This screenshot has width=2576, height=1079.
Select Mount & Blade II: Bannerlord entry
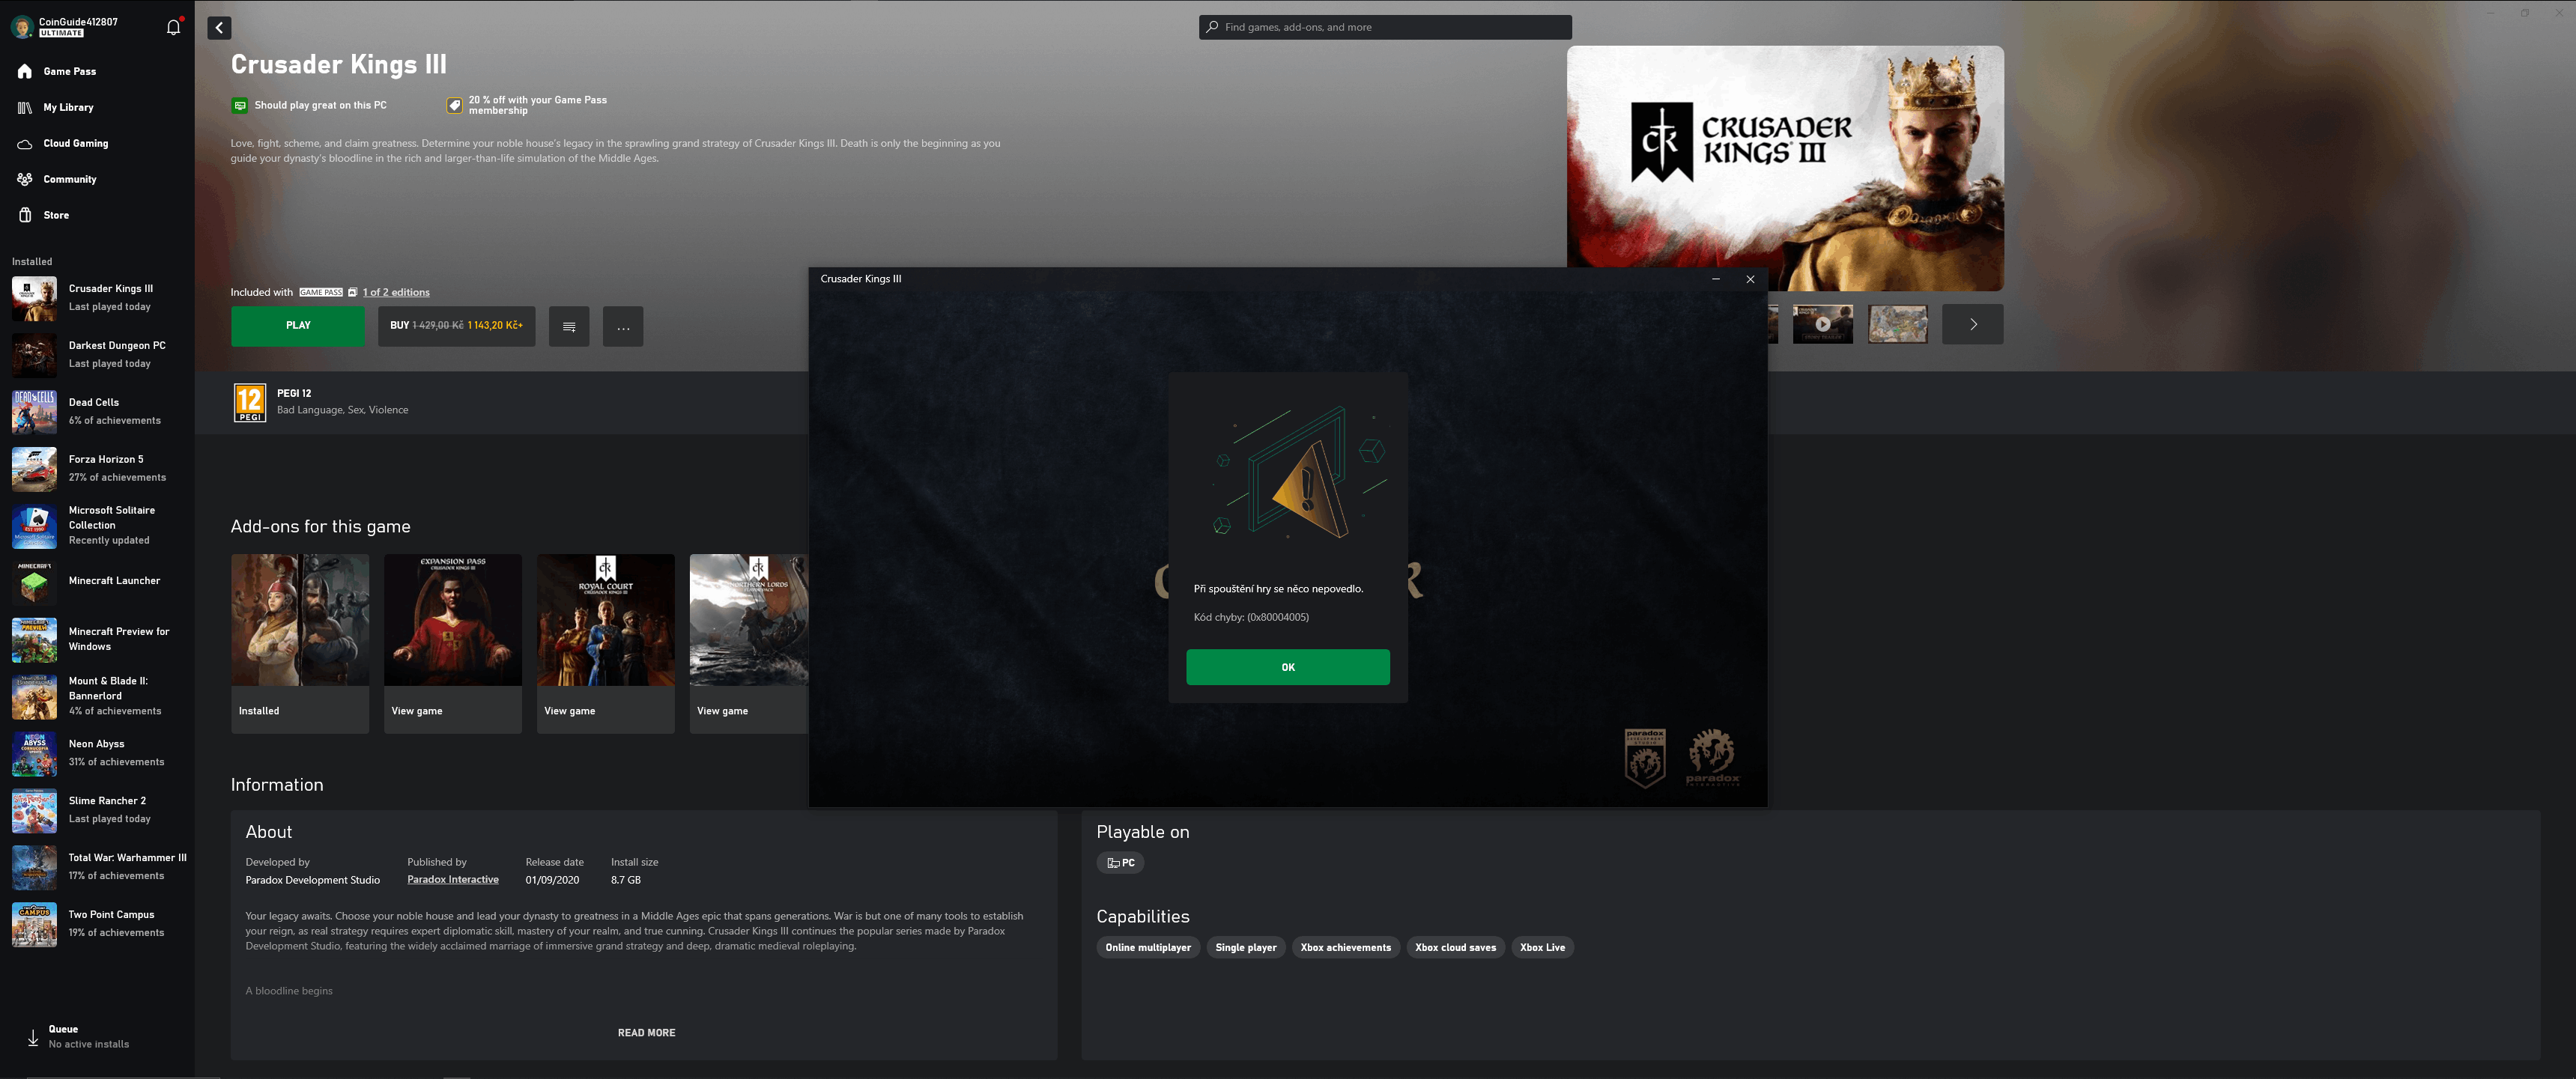97,696
